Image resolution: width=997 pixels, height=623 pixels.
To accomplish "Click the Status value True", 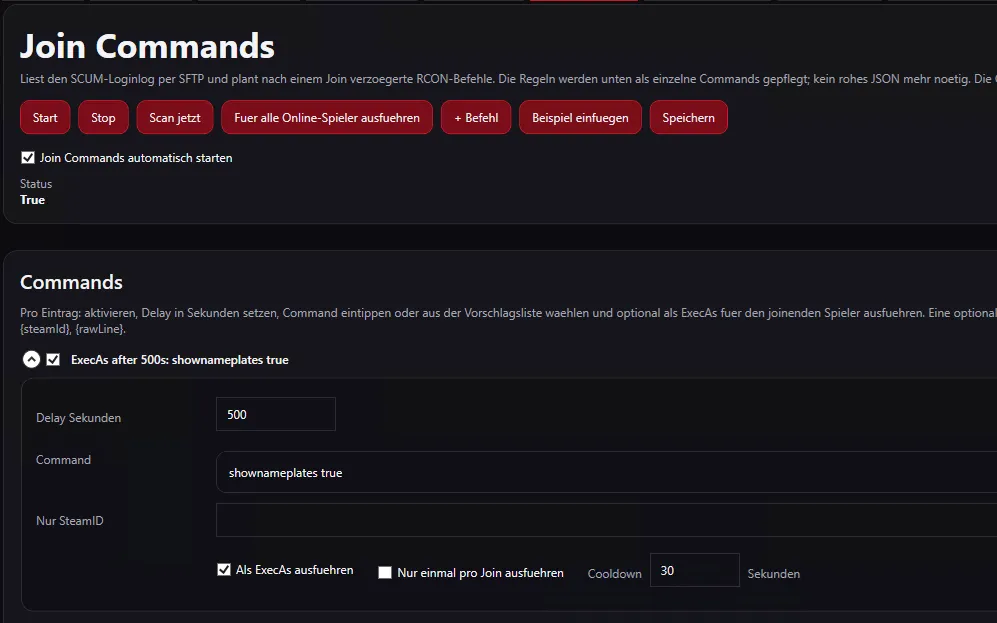I will 32,200.
